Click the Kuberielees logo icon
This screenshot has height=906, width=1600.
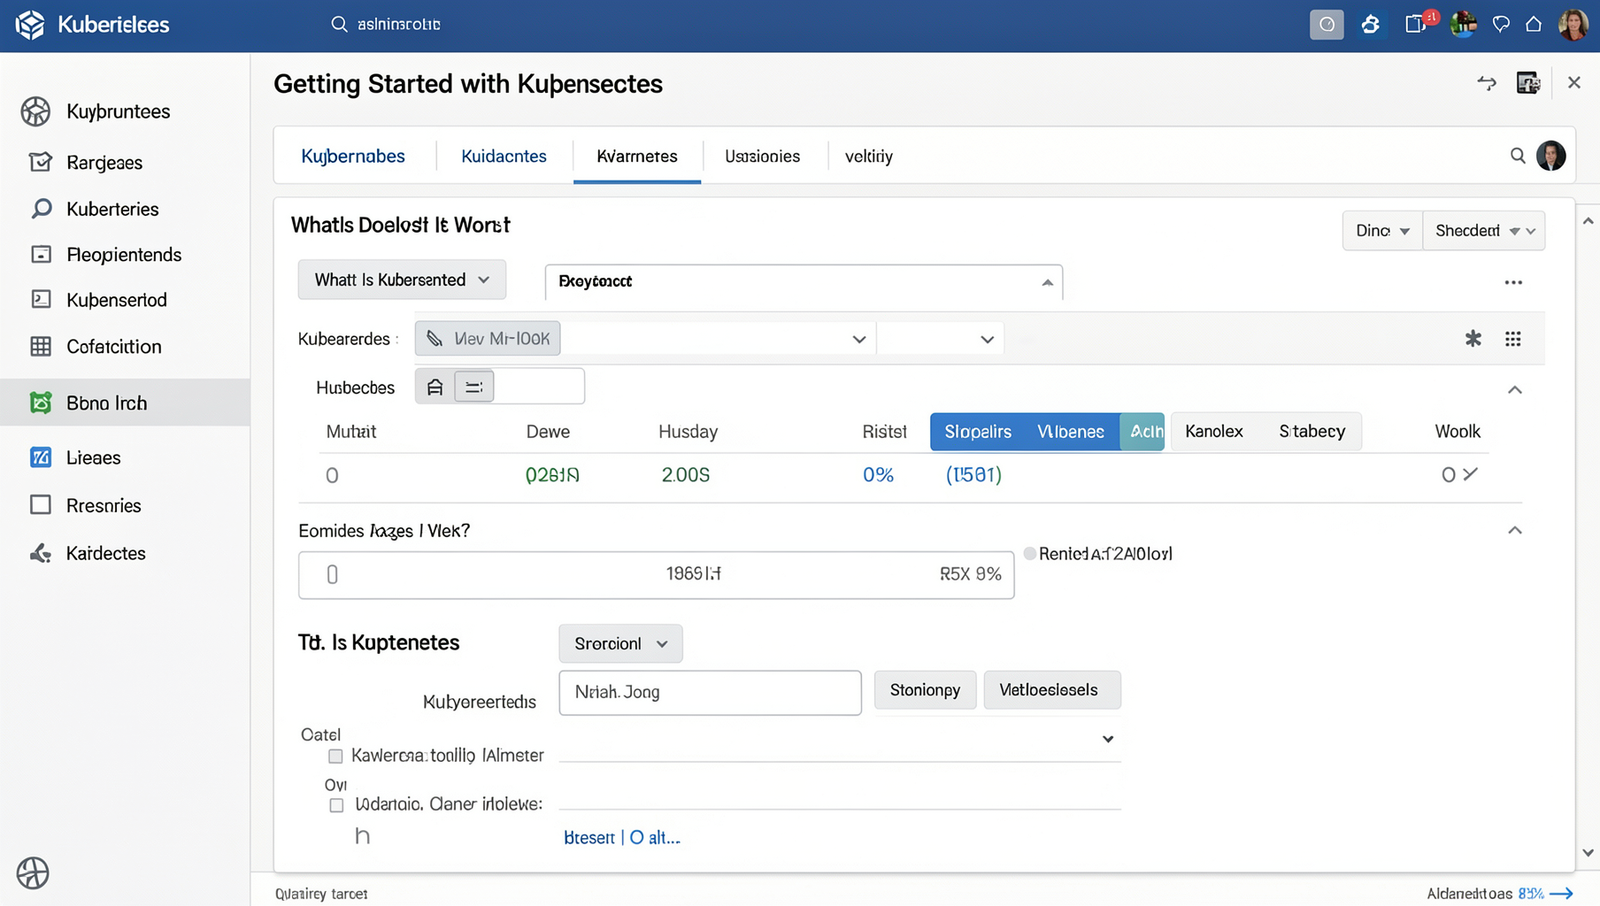click(x=30, y=25)
